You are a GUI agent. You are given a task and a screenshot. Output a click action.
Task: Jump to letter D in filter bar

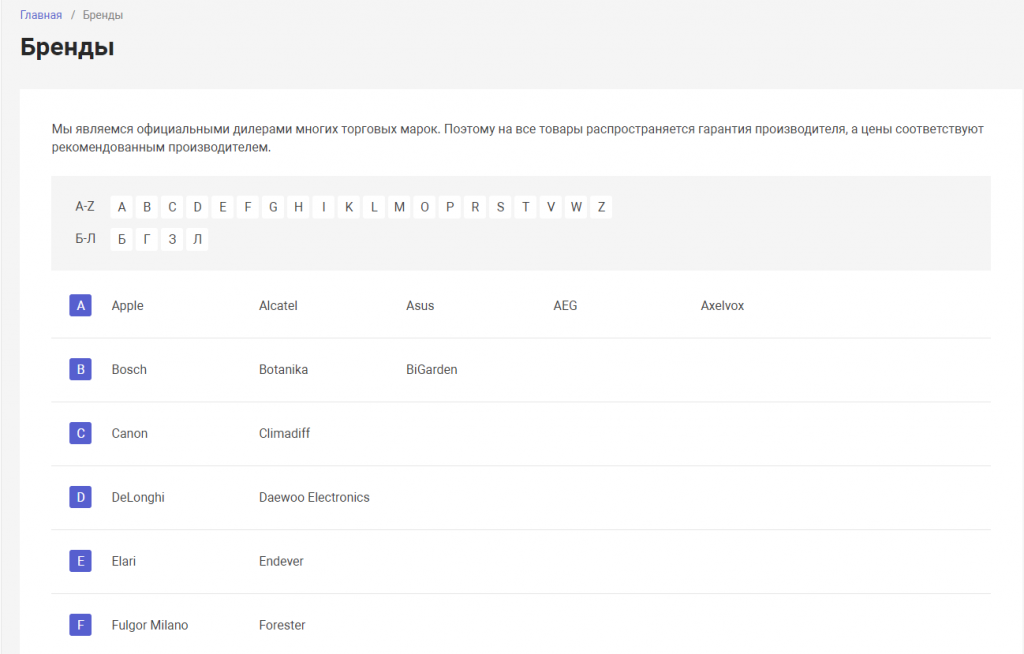click(x=197, y=207)
